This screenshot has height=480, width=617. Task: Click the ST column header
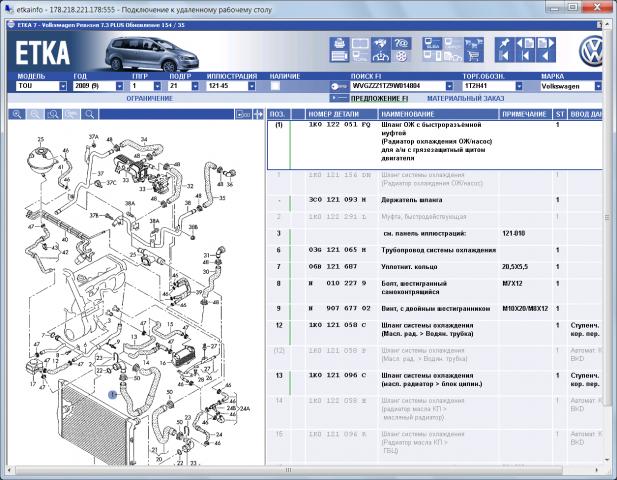[560, 114]
